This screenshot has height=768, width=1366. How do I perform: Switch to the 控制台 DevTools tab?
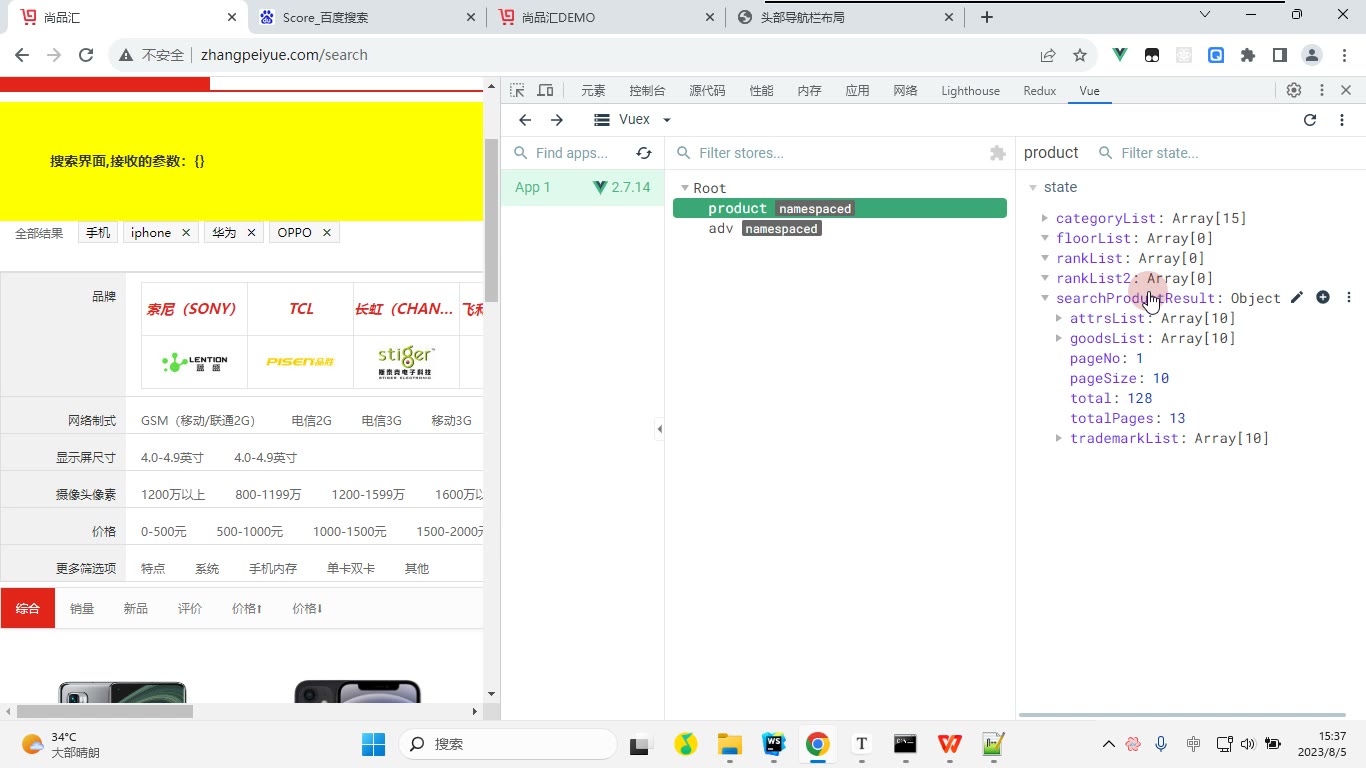pyautogui.click(x=647, y=90)
